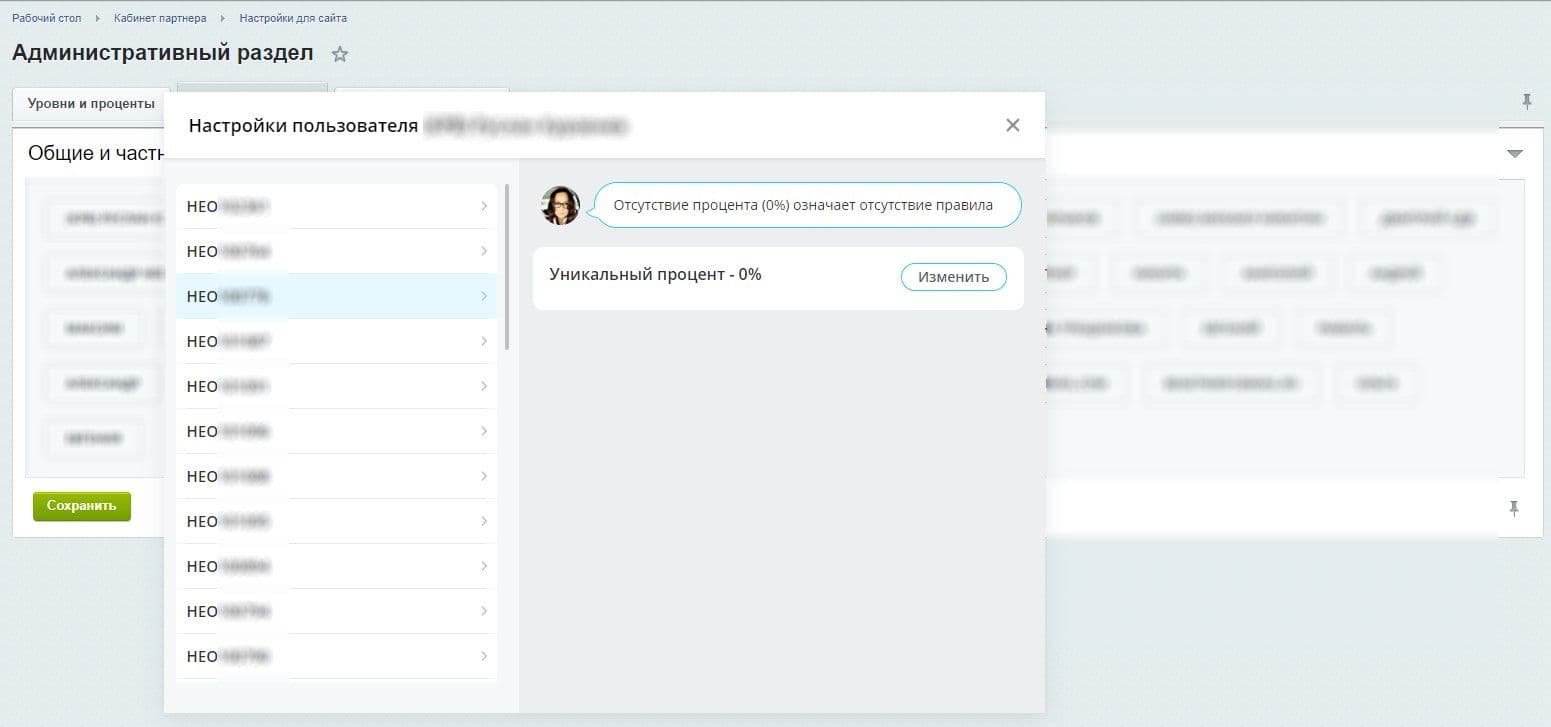
Task: Add page to favorites with star icon
Action: point(340,55)
